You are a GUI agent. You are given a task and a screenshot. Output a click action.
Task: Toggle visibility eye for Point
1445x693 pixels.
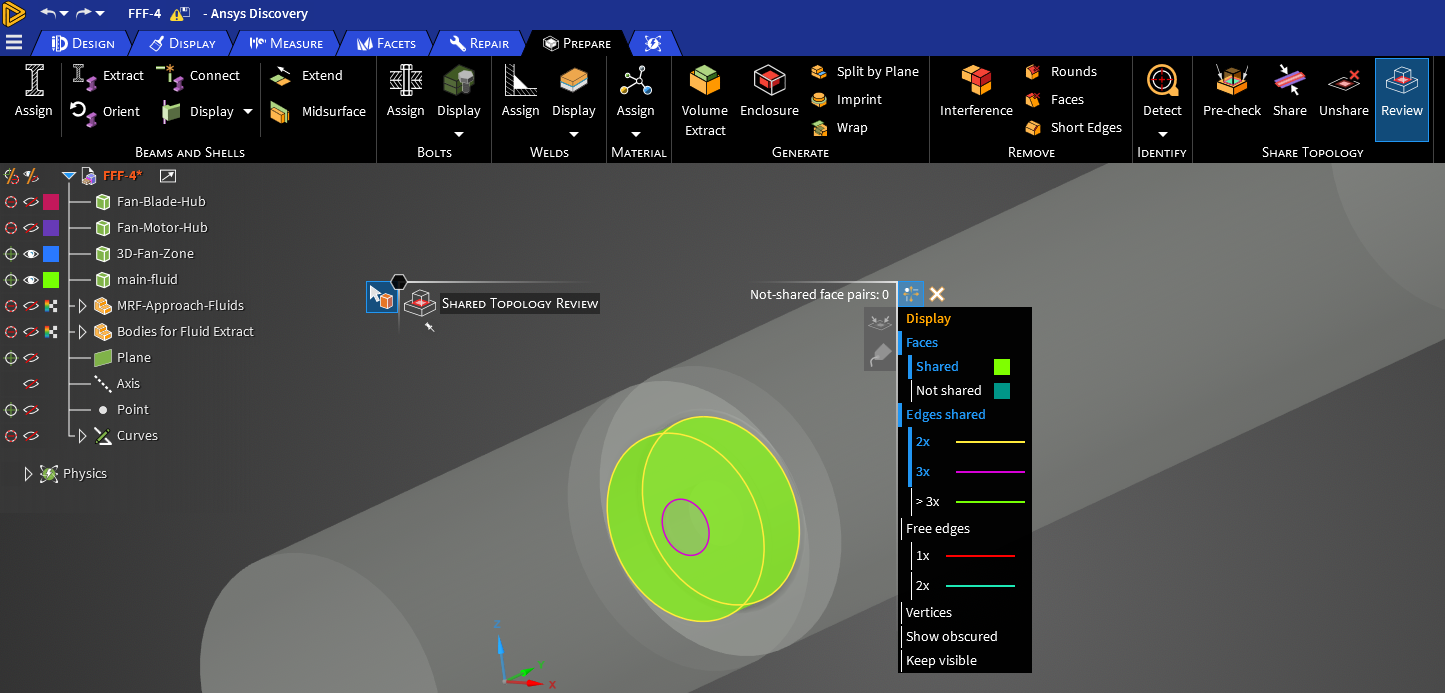[31, 410]
